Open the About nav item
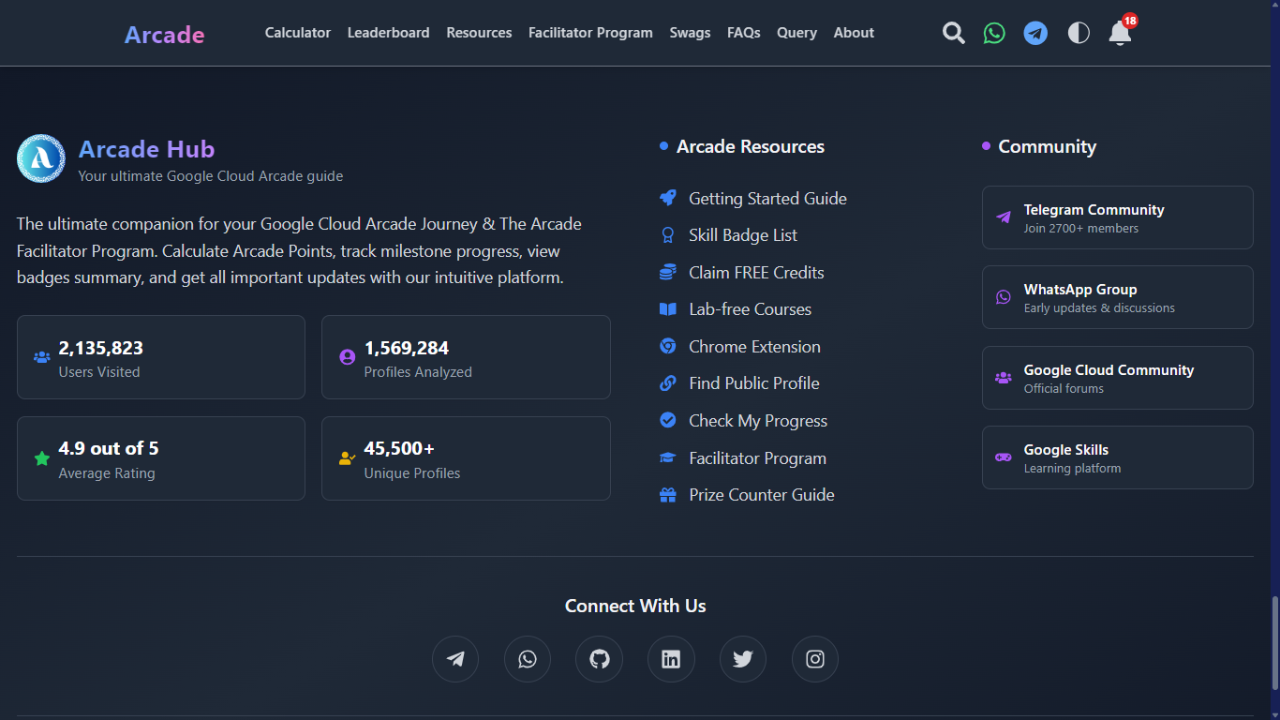 tap(854, 33)
